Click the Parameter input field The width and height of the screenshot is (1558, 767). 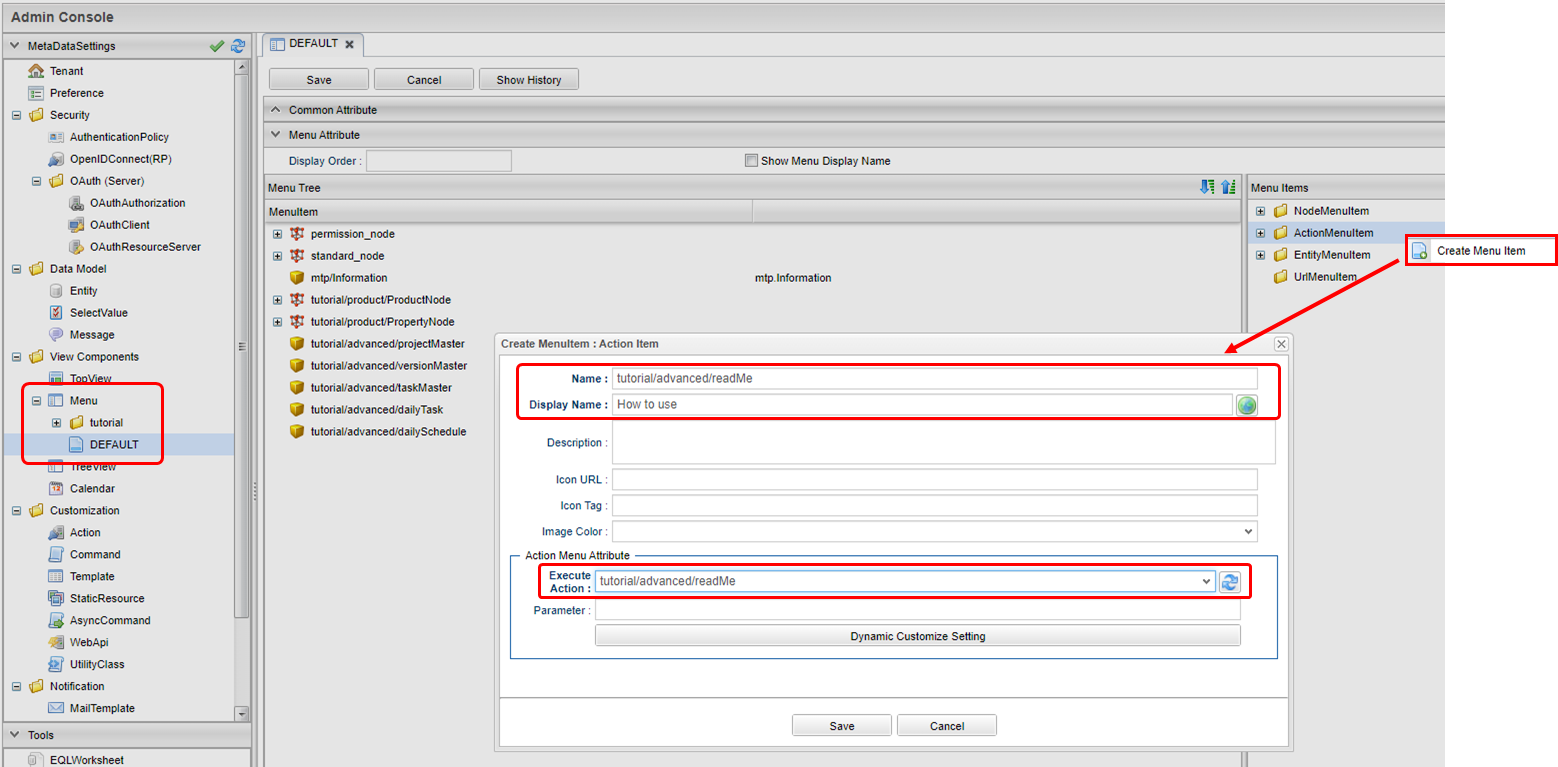(917, 610)
